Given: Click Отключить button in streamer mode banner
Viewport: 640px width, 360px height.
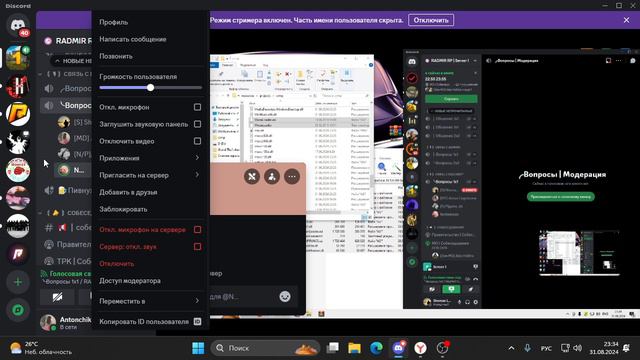Looking at the screenshot, I should 431,20.
